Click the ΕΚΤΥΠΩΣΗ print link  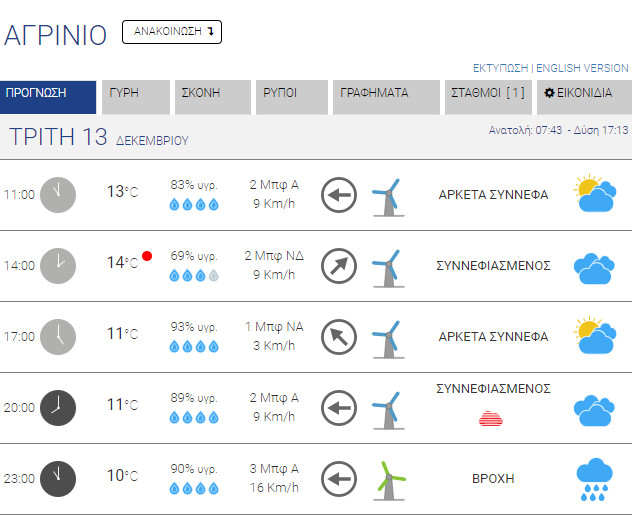[500, 68]
